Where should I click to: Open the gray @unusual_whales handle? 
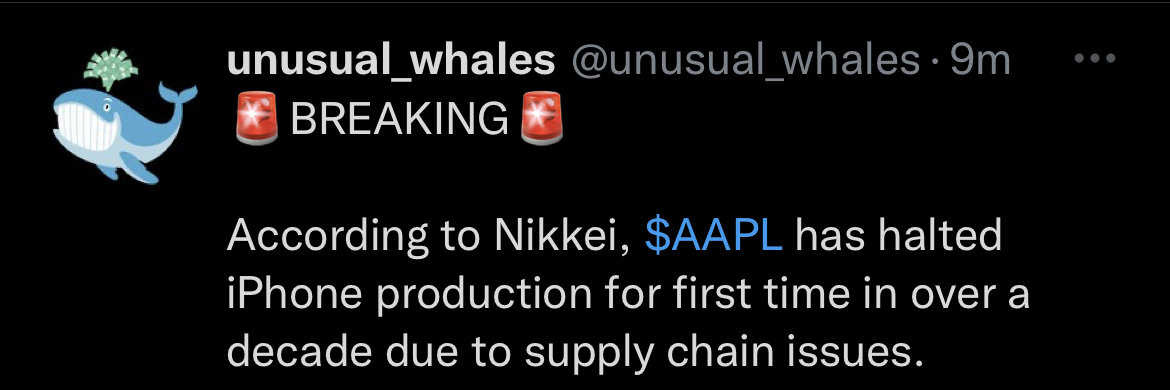pyautogui.click(x=745, y=60)
